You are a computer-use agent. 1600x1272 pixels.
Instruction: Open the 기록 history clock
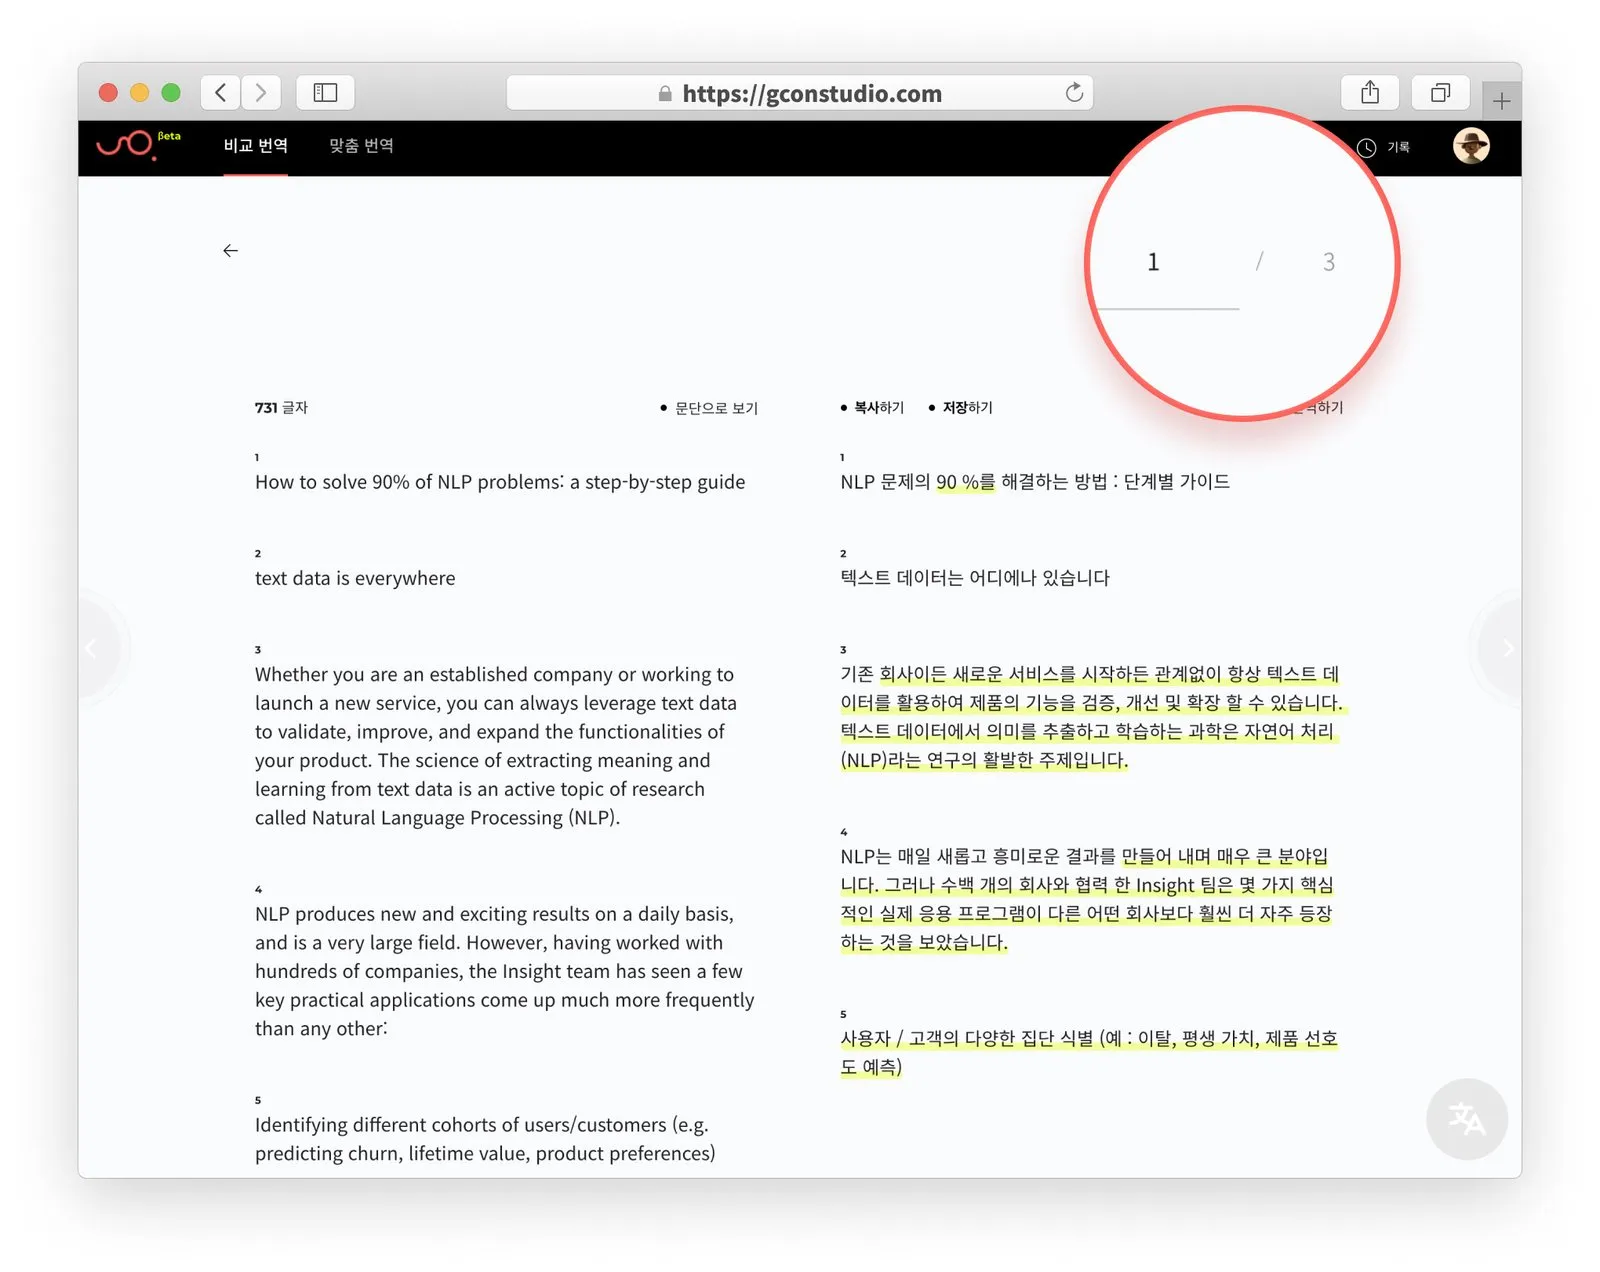click(x=1384, y=148)
